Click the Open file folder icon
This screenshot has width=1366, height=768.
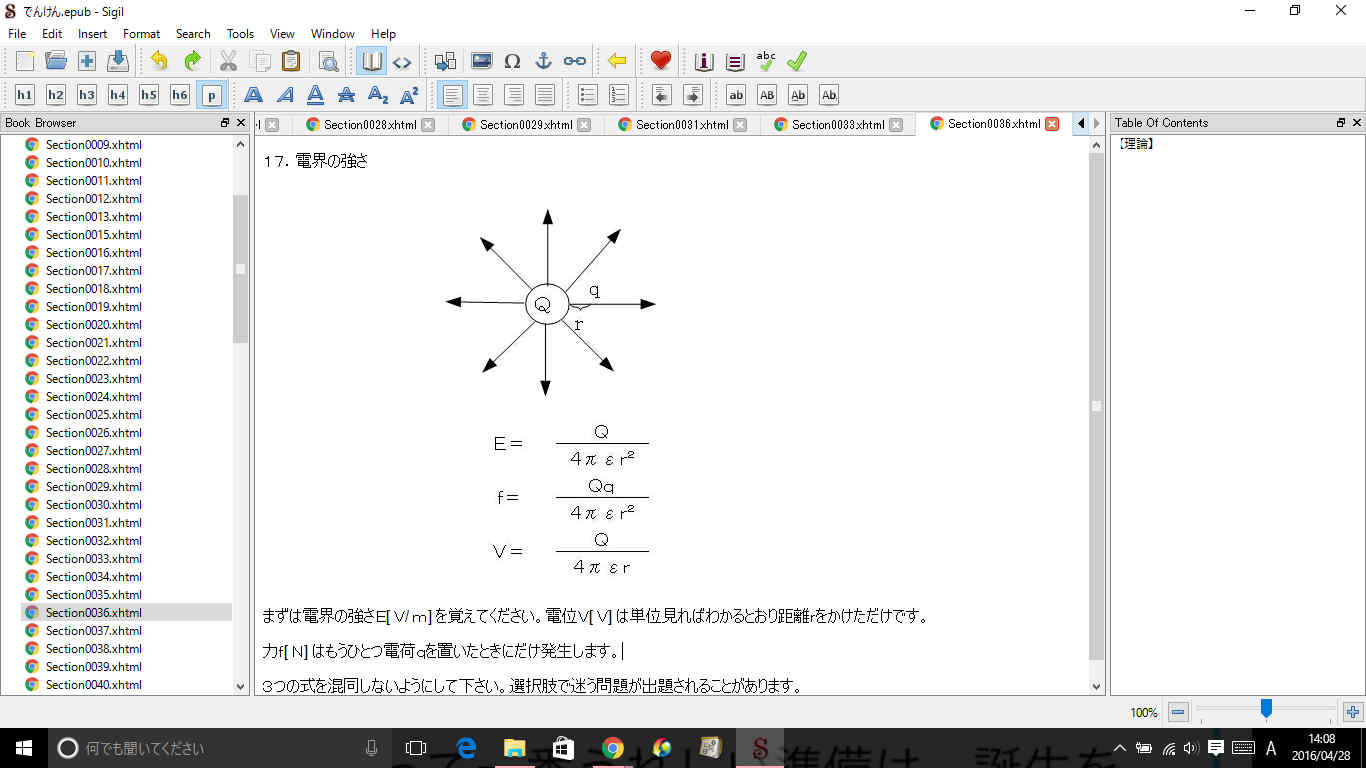click(56, 61)
